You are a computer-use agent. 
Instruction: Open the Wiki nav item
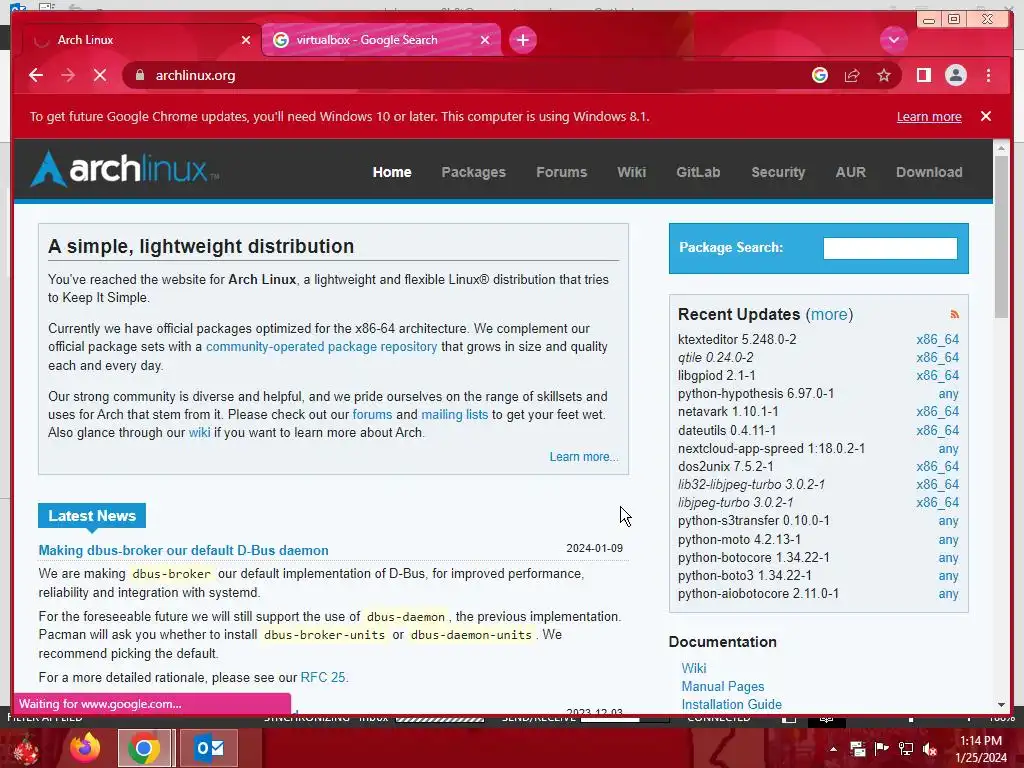coord(632,172)
